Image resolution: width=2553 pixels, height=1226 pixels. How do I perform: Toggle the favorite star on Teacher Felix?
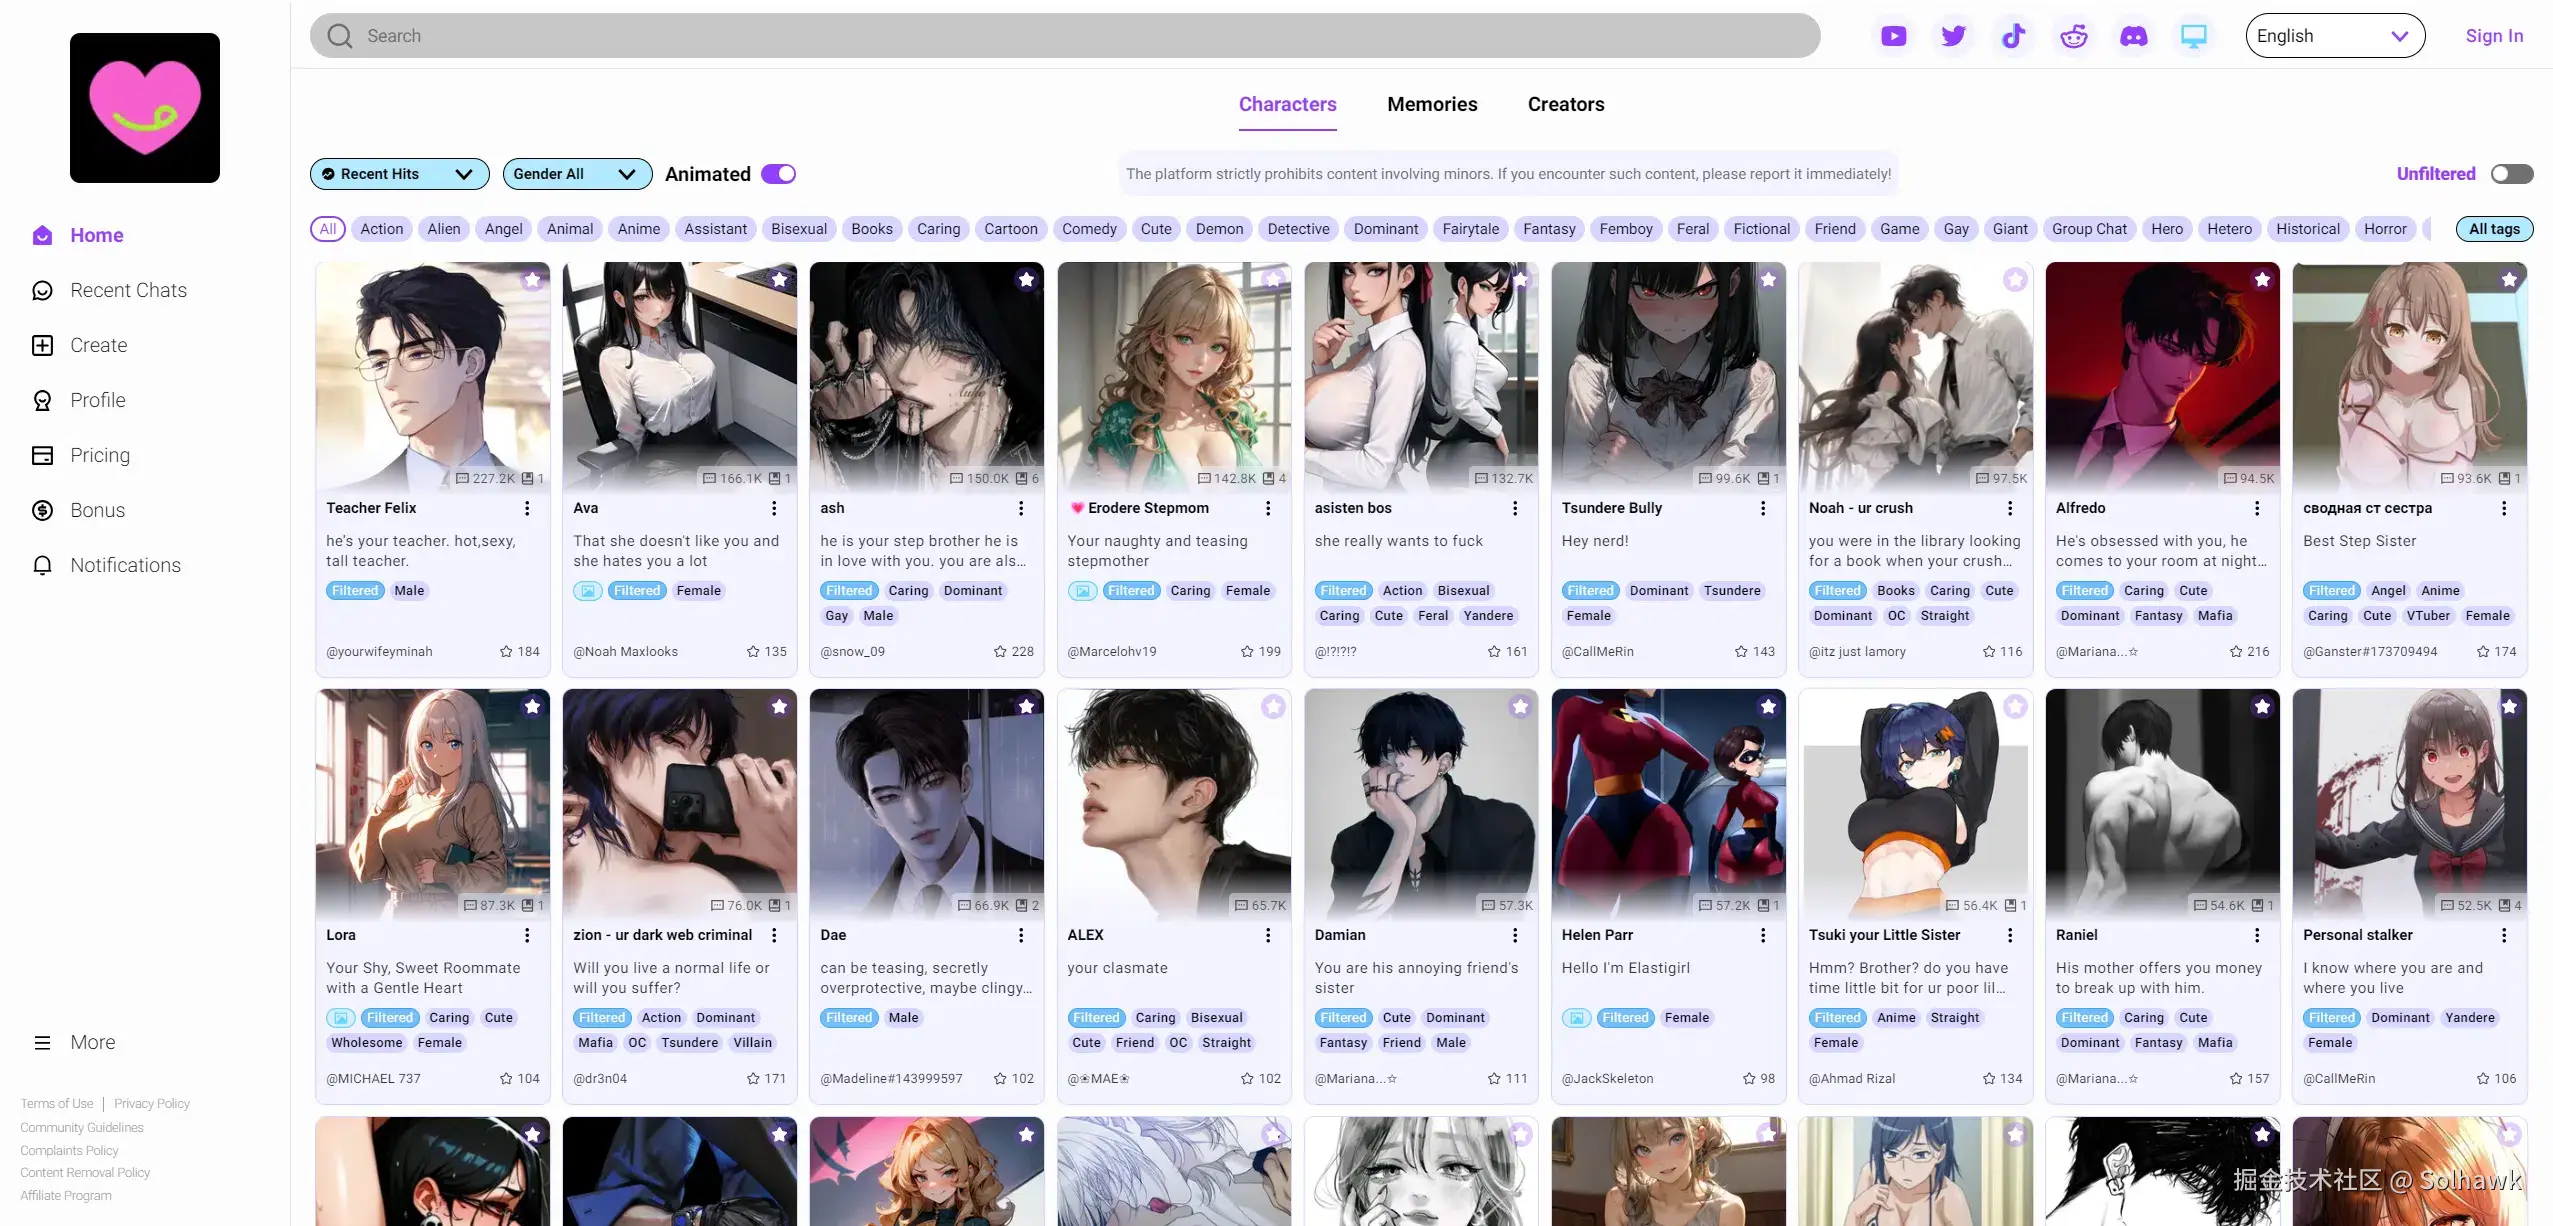531,280
